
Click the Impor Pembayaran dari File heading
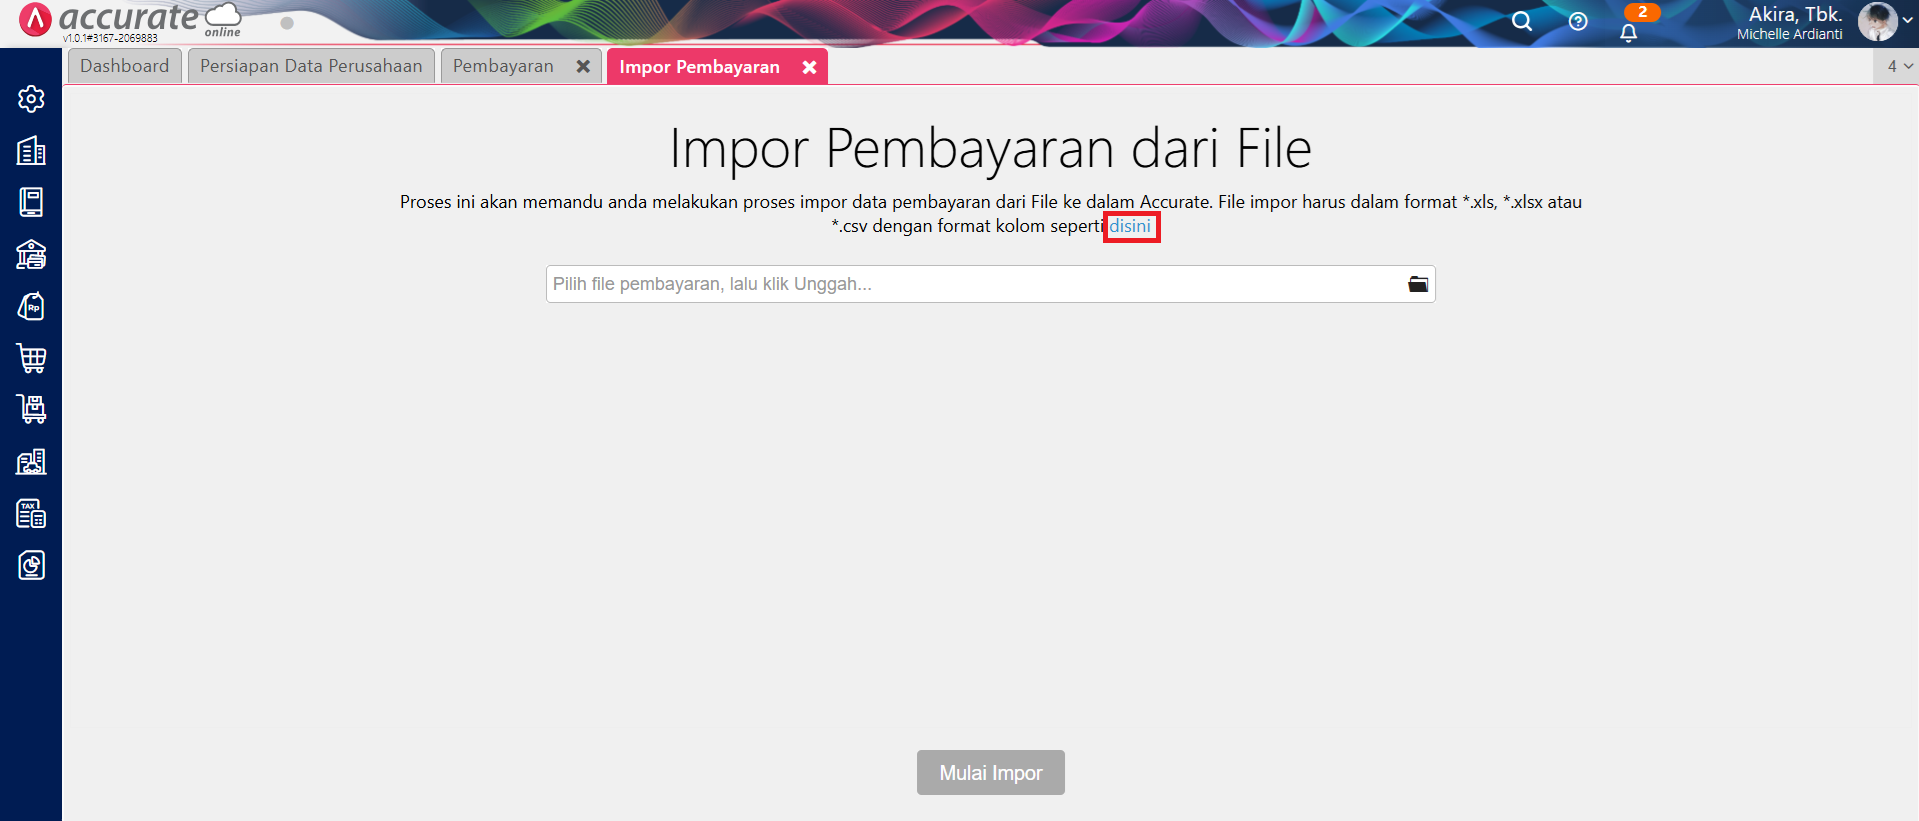(991, 148)
